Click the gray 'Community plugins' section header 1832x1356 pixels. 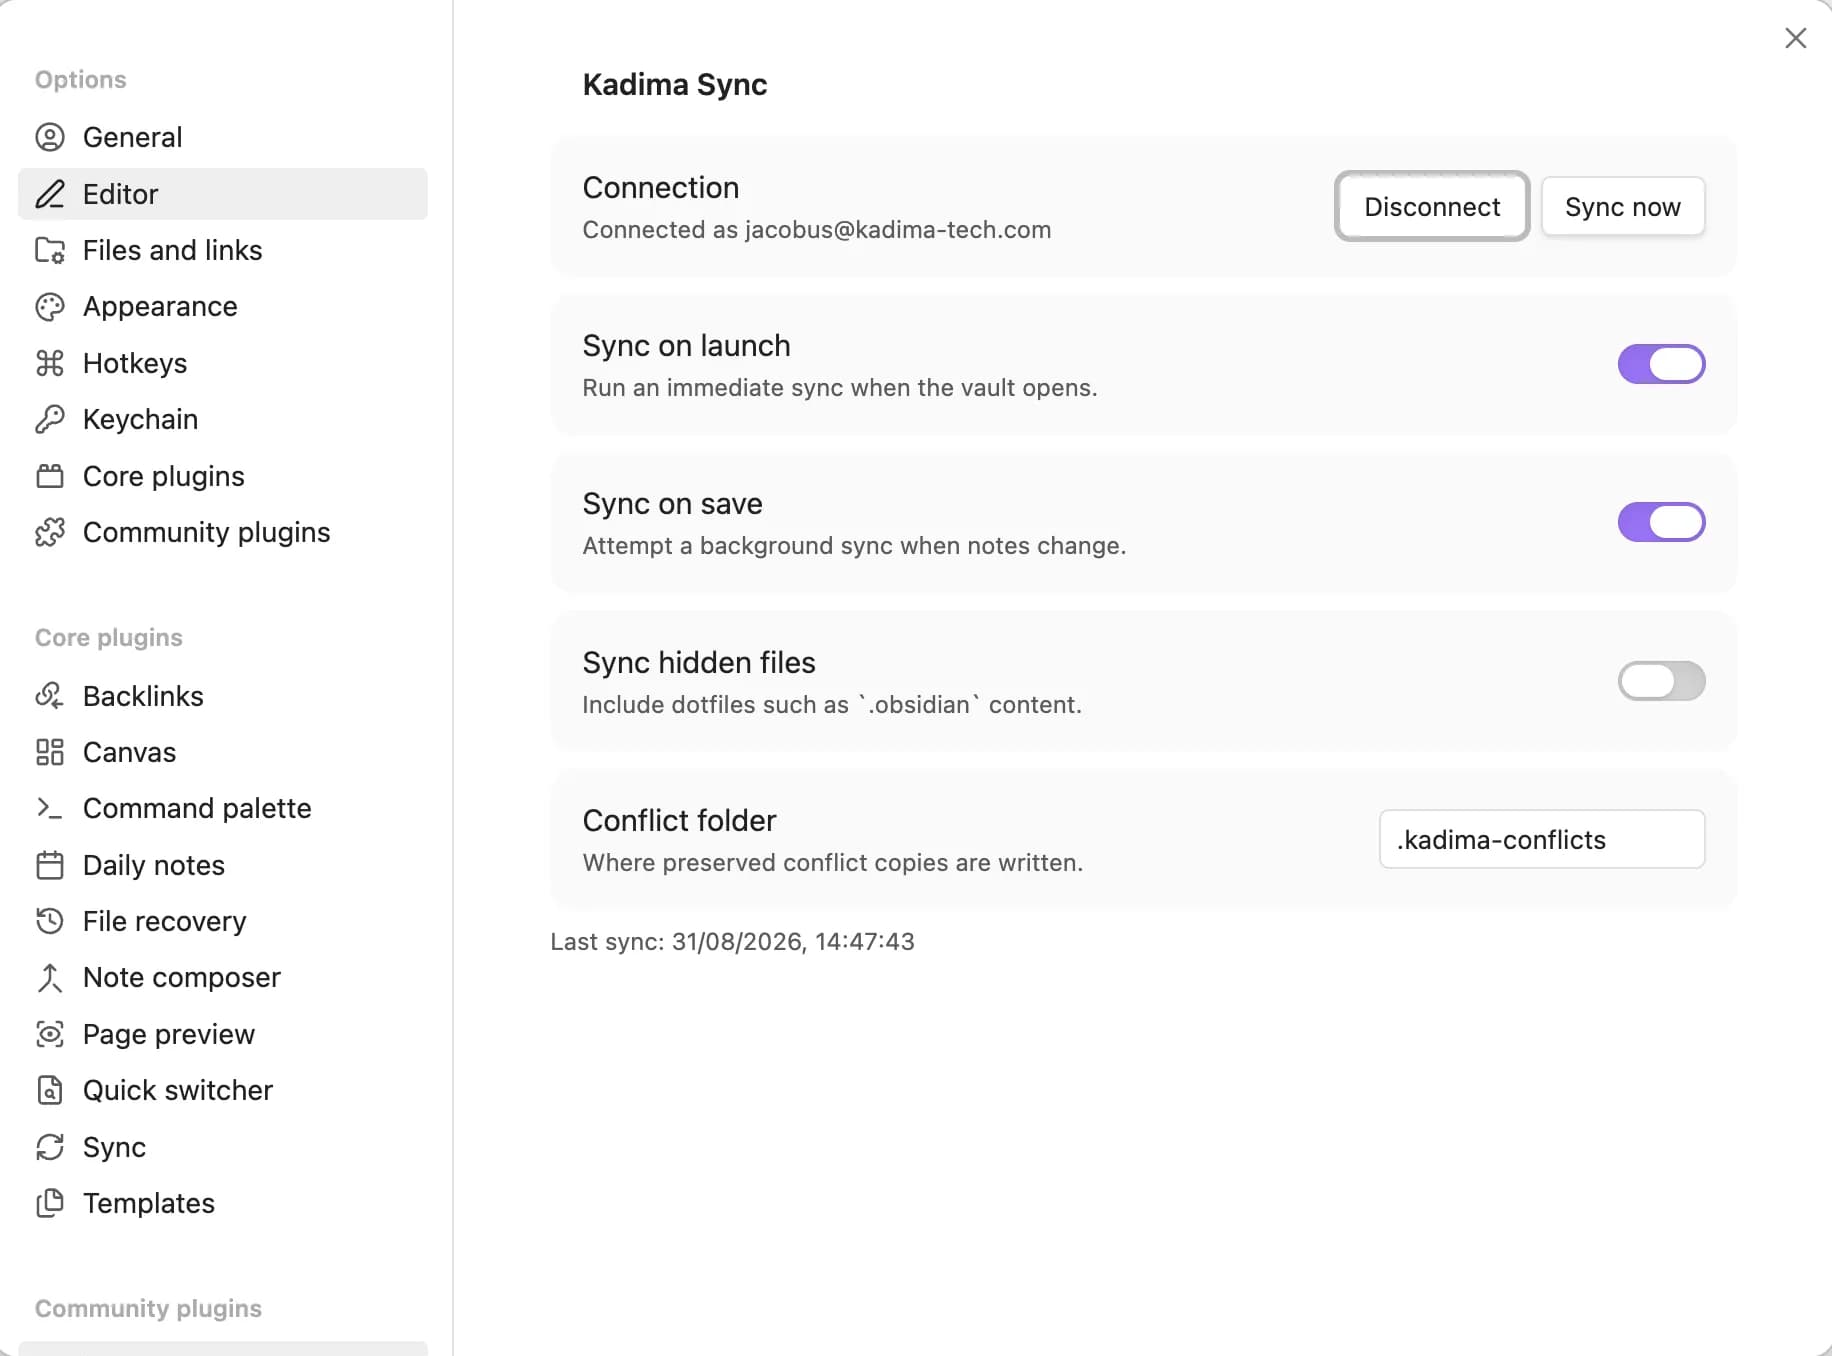pos(148,1309)
